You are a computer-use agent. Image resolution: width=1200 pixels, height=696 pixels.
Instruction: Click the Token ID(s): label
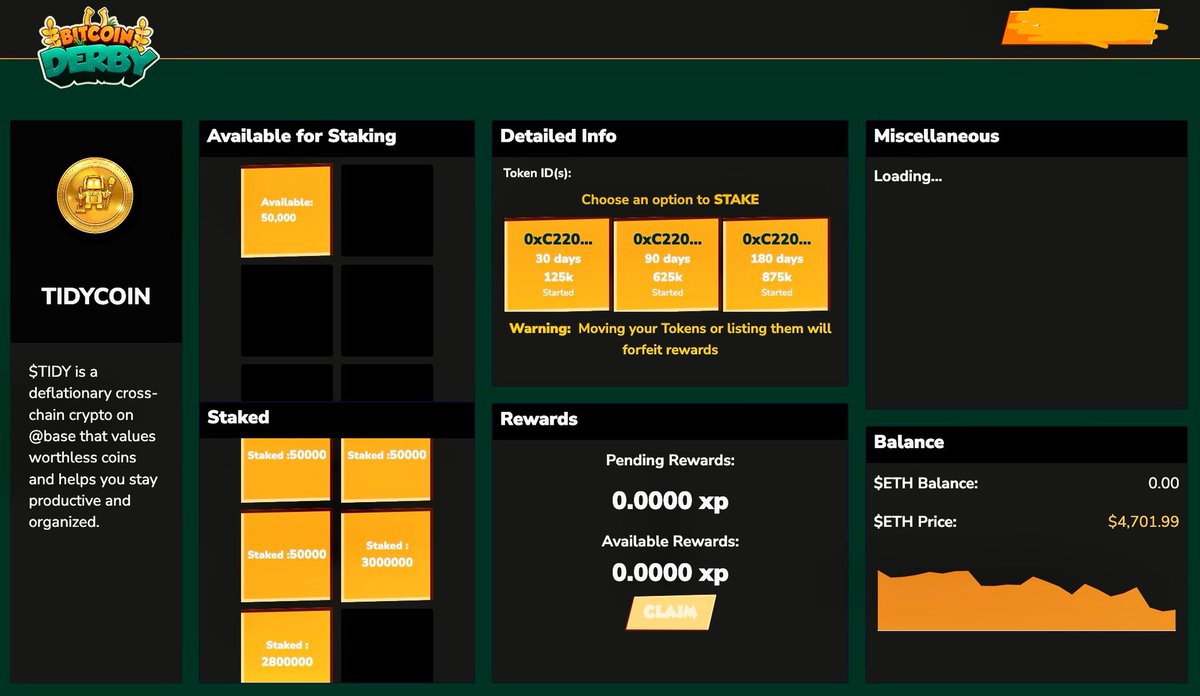coord(537,173)
